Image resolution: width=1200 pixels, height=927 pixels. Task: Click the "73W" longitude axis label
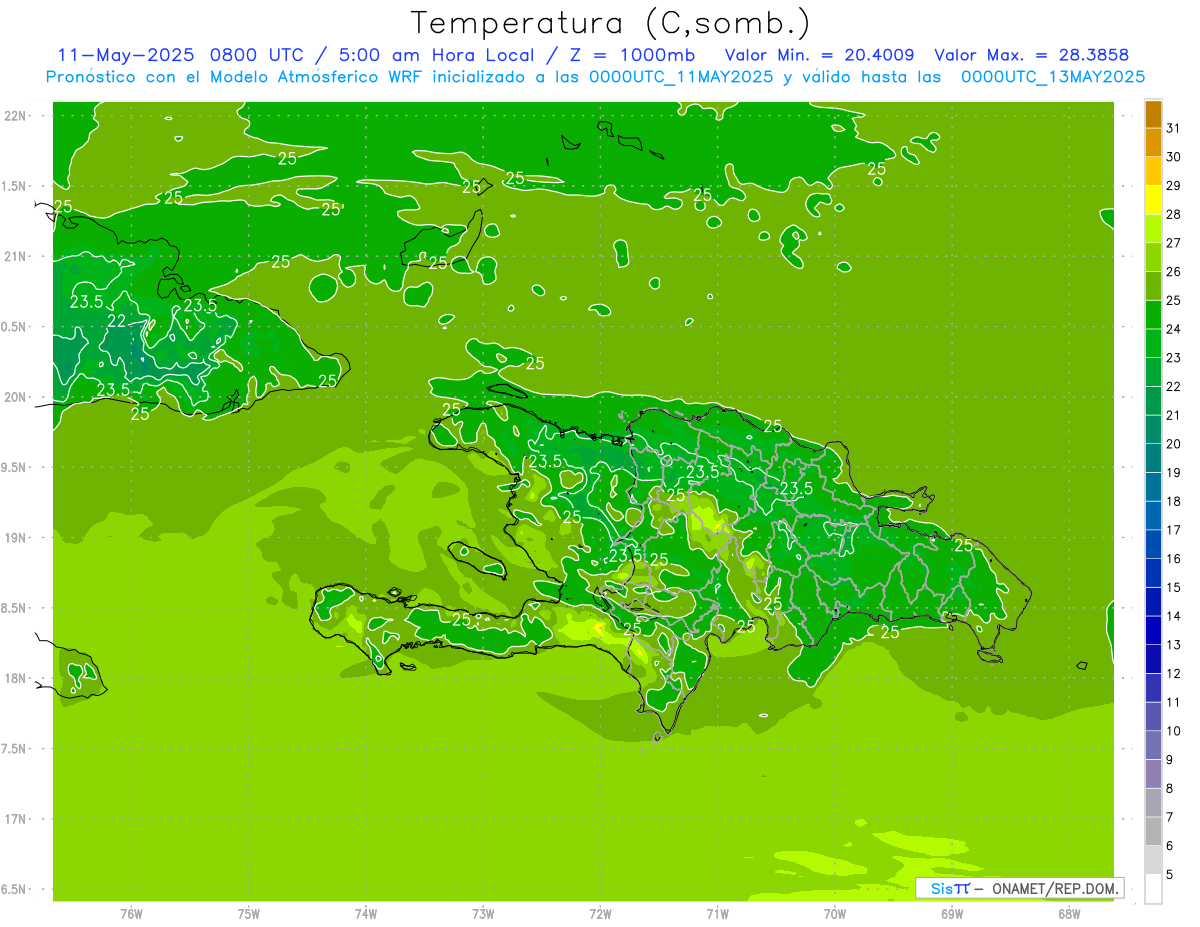(483, 913)
